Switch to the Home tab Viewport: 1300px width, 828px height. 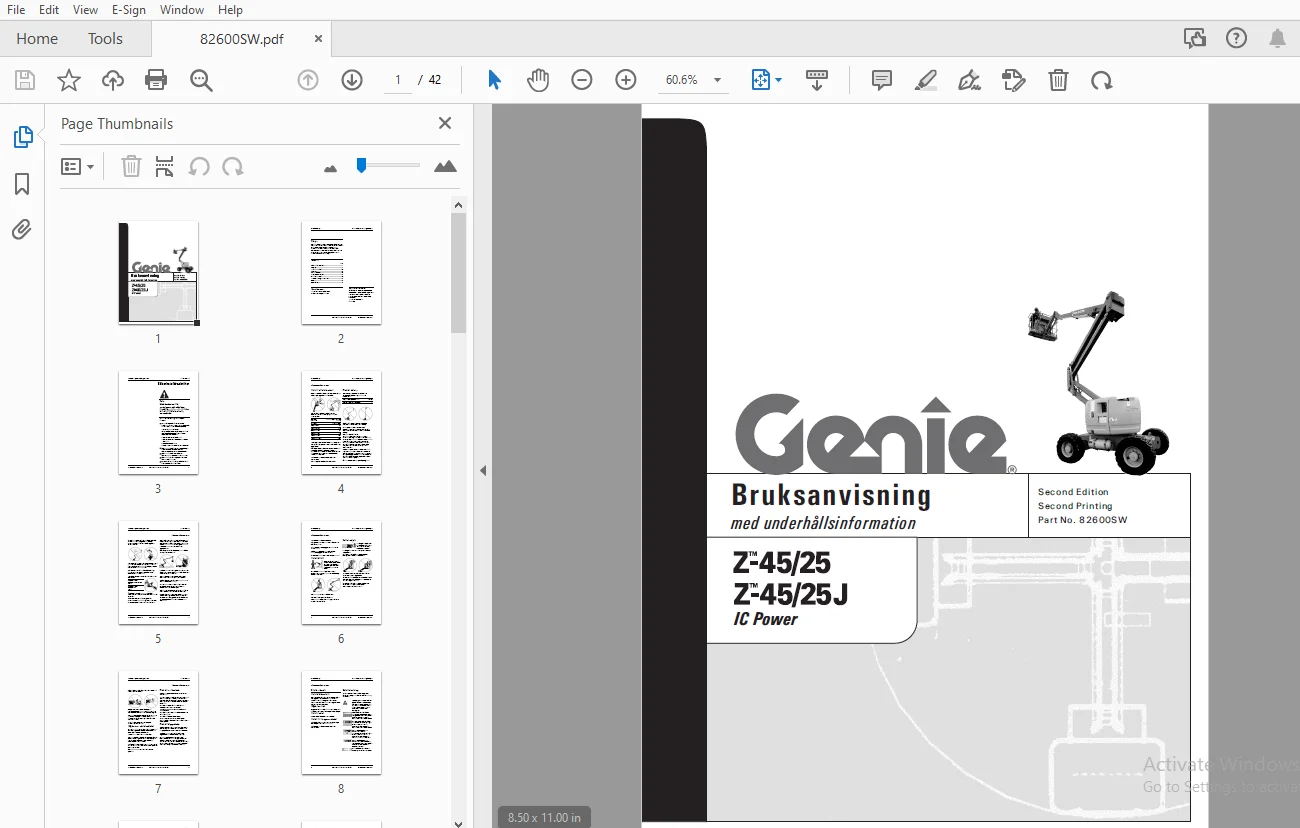pos(37,38)
